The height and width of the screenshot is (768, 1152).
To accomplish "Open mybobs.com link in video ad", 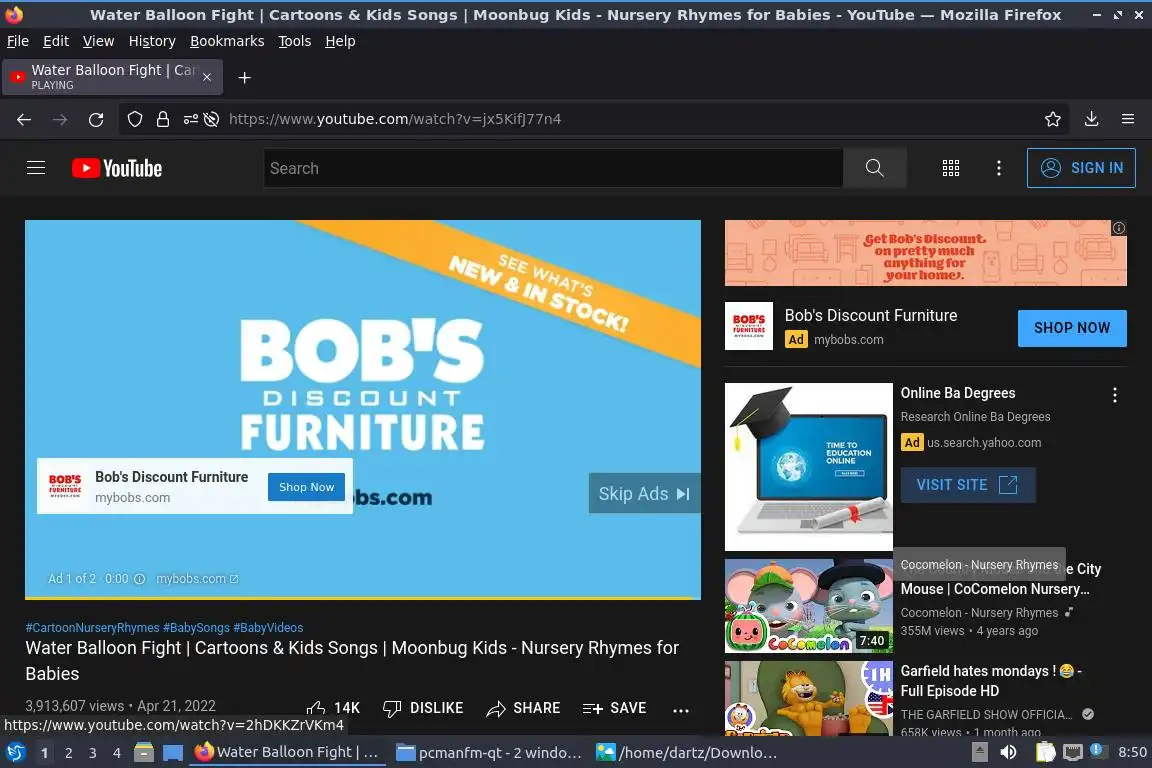I will click(197, 579).
